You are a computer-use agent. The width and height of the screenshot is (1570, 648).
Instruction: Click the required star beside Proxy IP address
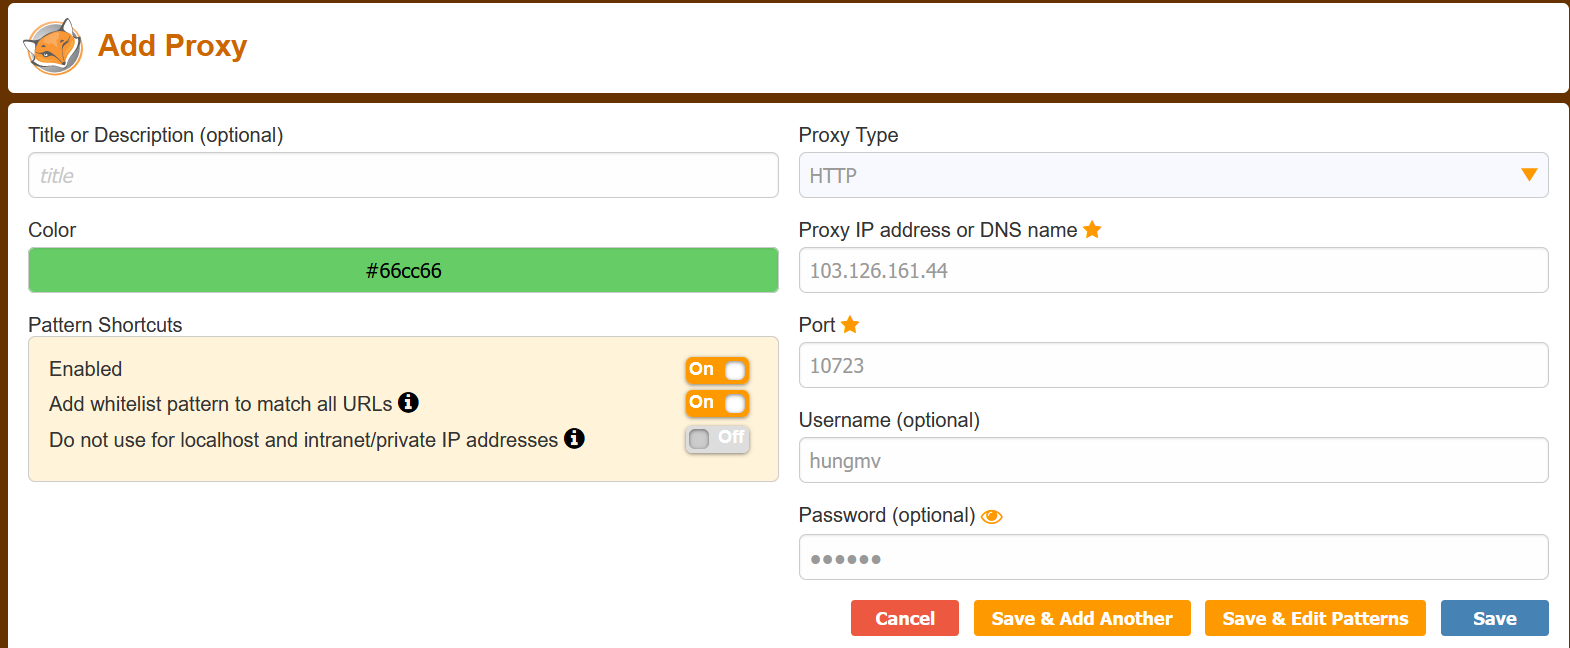tap(1091, 229)
